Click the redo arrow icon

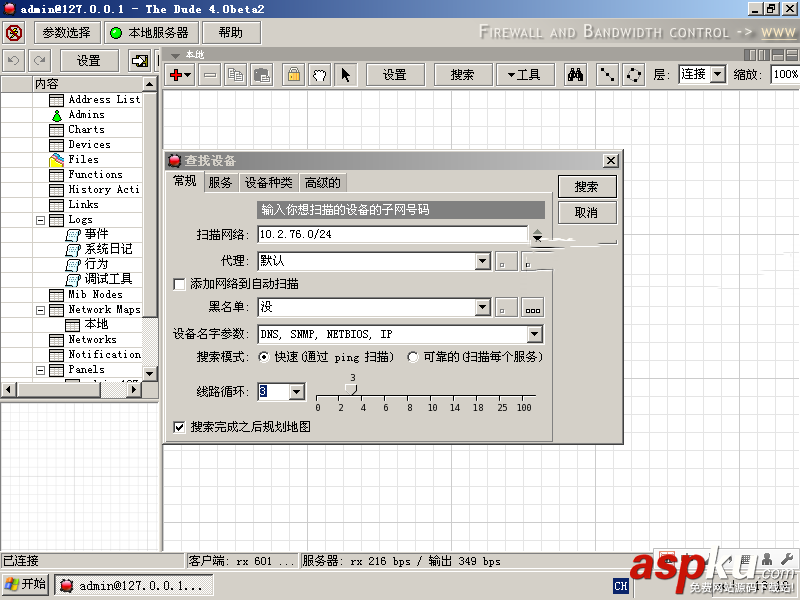coord(40,61)
